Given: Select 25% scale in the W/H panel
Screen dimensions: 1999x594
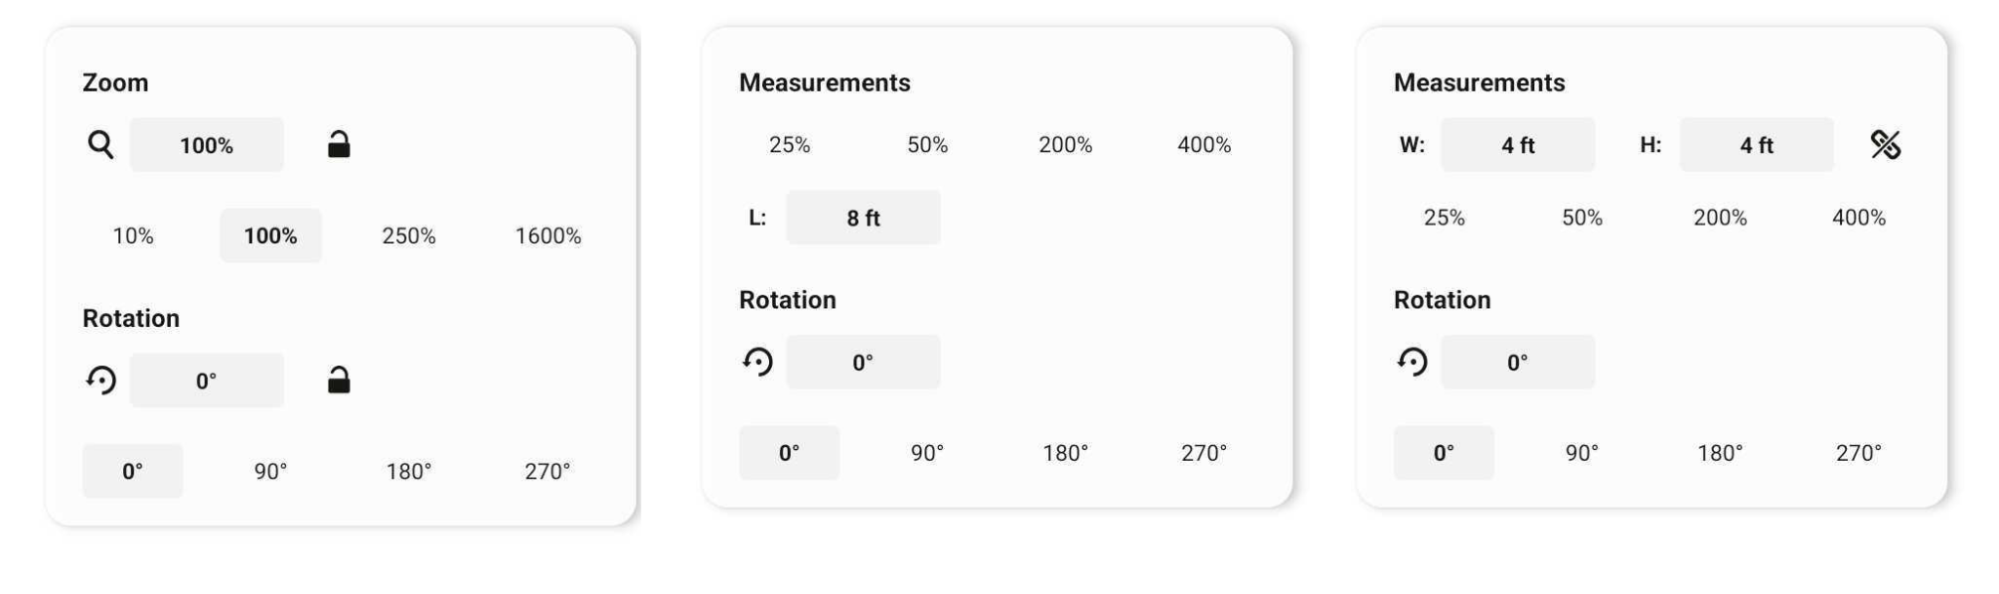Looking at the screenshot, I should tap(1443, 218).
